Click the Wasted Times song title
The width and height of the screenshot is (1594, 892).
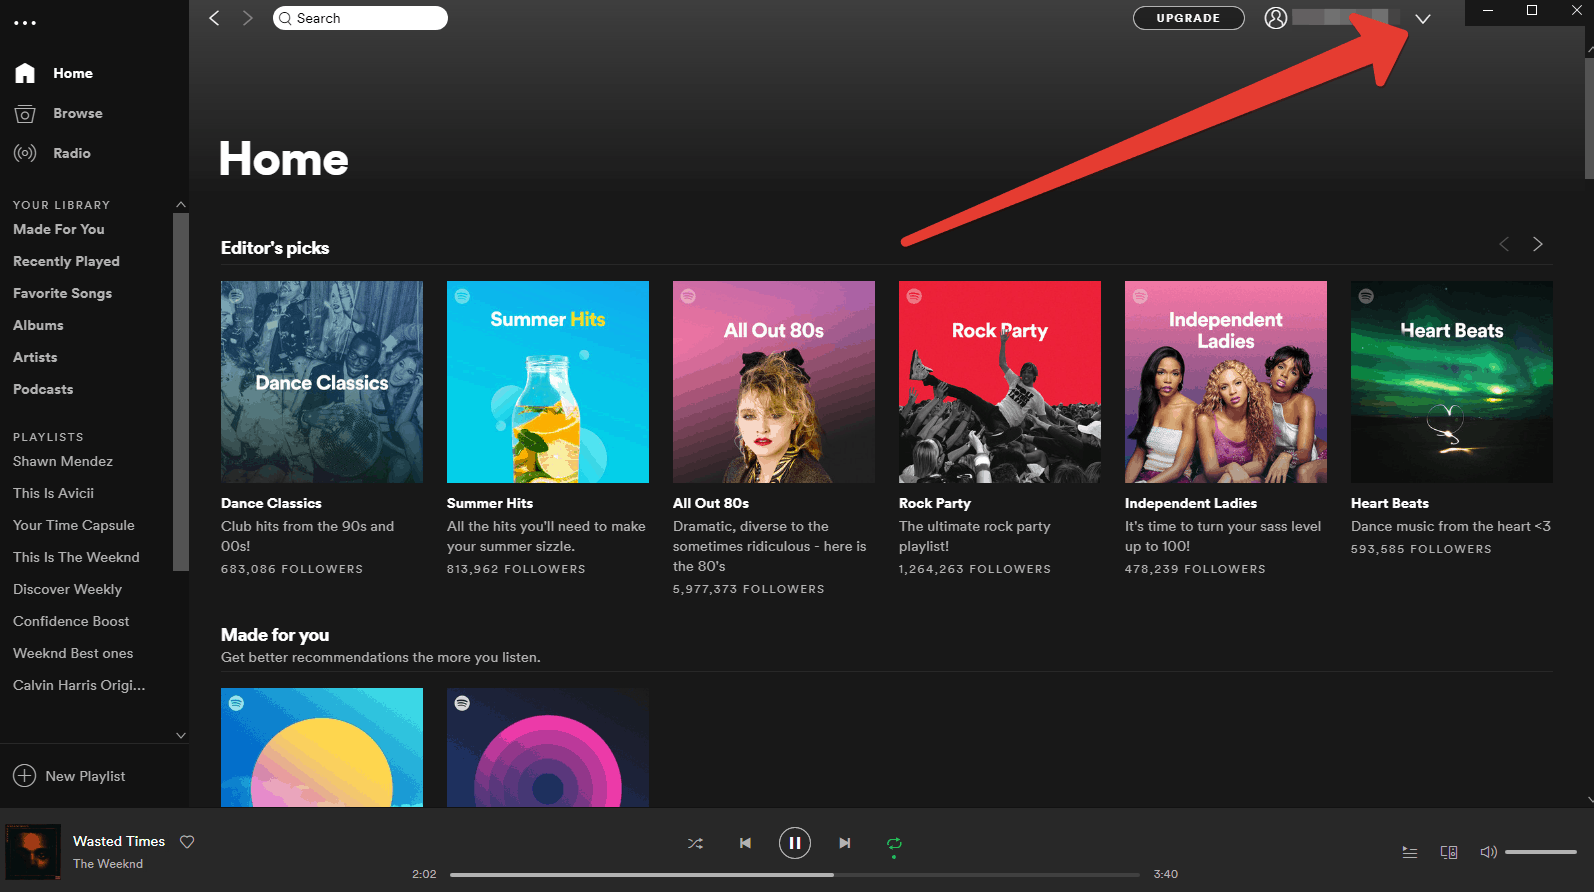tap(119, 841)
